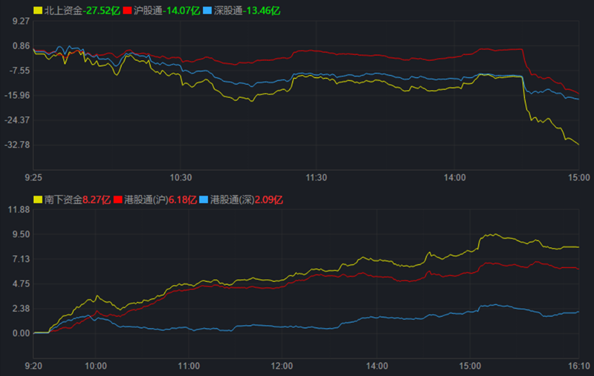Click the yellow 南下资金 legend swatch
594x376 pixels.
coord(38,199)
